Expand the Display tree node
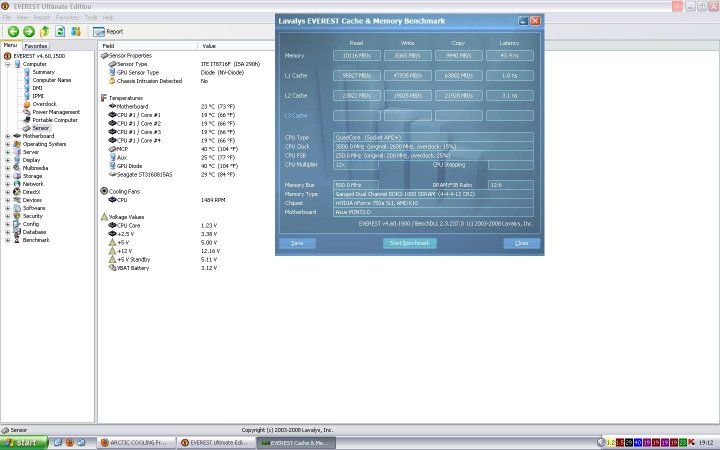Viewport: 720px width, 450px height. pyautogui.click(x=8, y=160)
